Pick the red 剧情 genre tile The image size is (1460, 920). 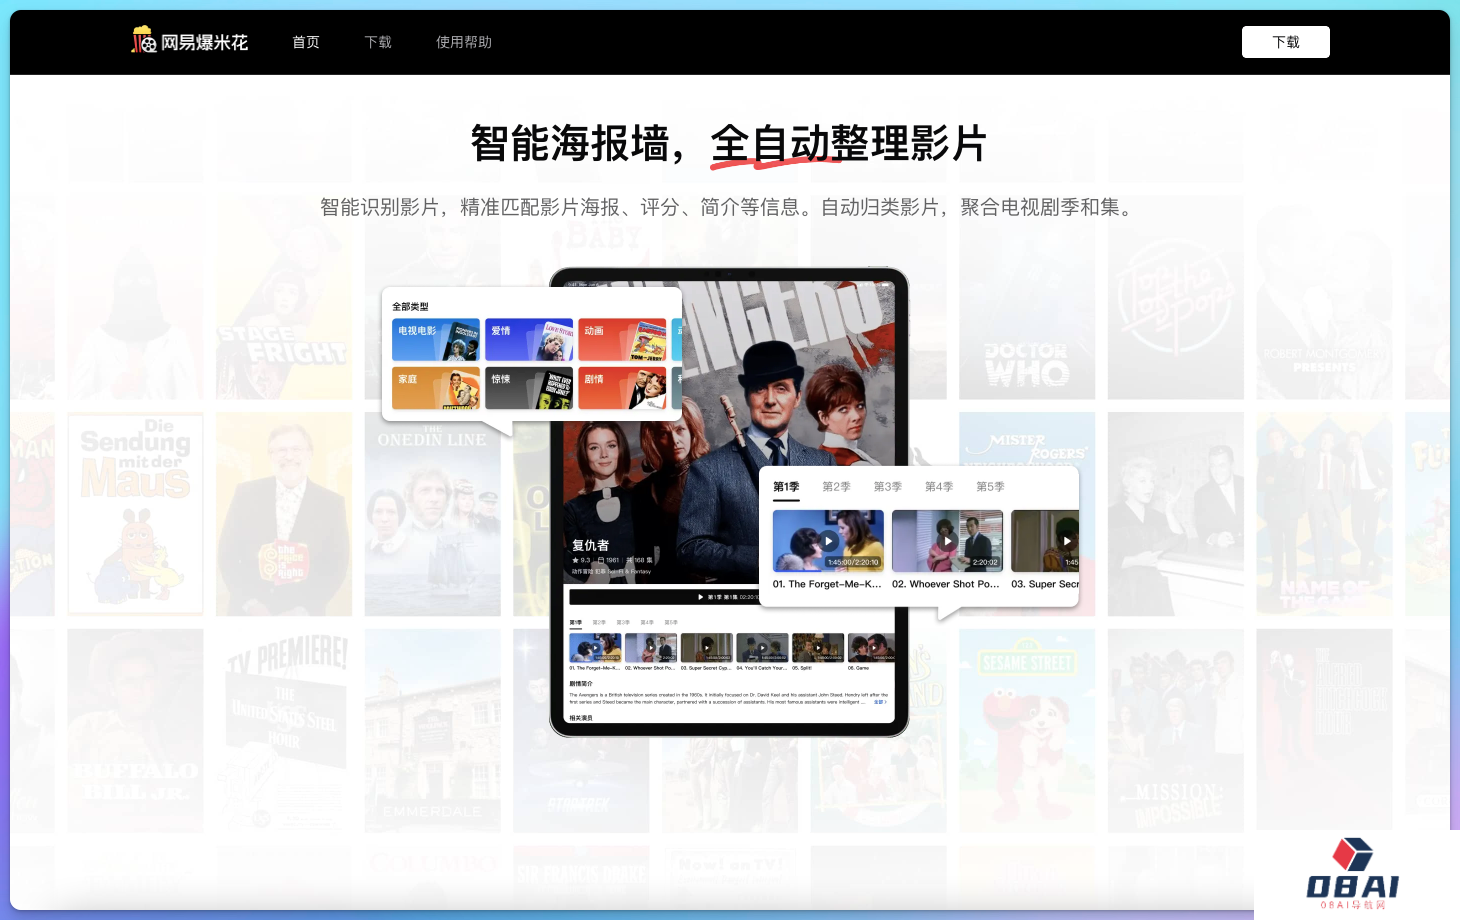click(622, 388)
